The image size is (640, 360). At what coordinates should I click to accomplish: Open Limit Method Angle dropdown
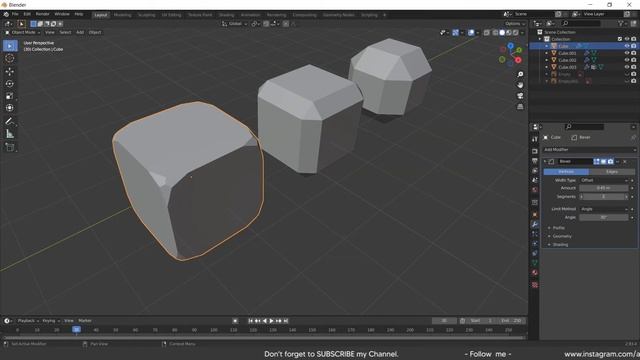(x=604, y=209)
